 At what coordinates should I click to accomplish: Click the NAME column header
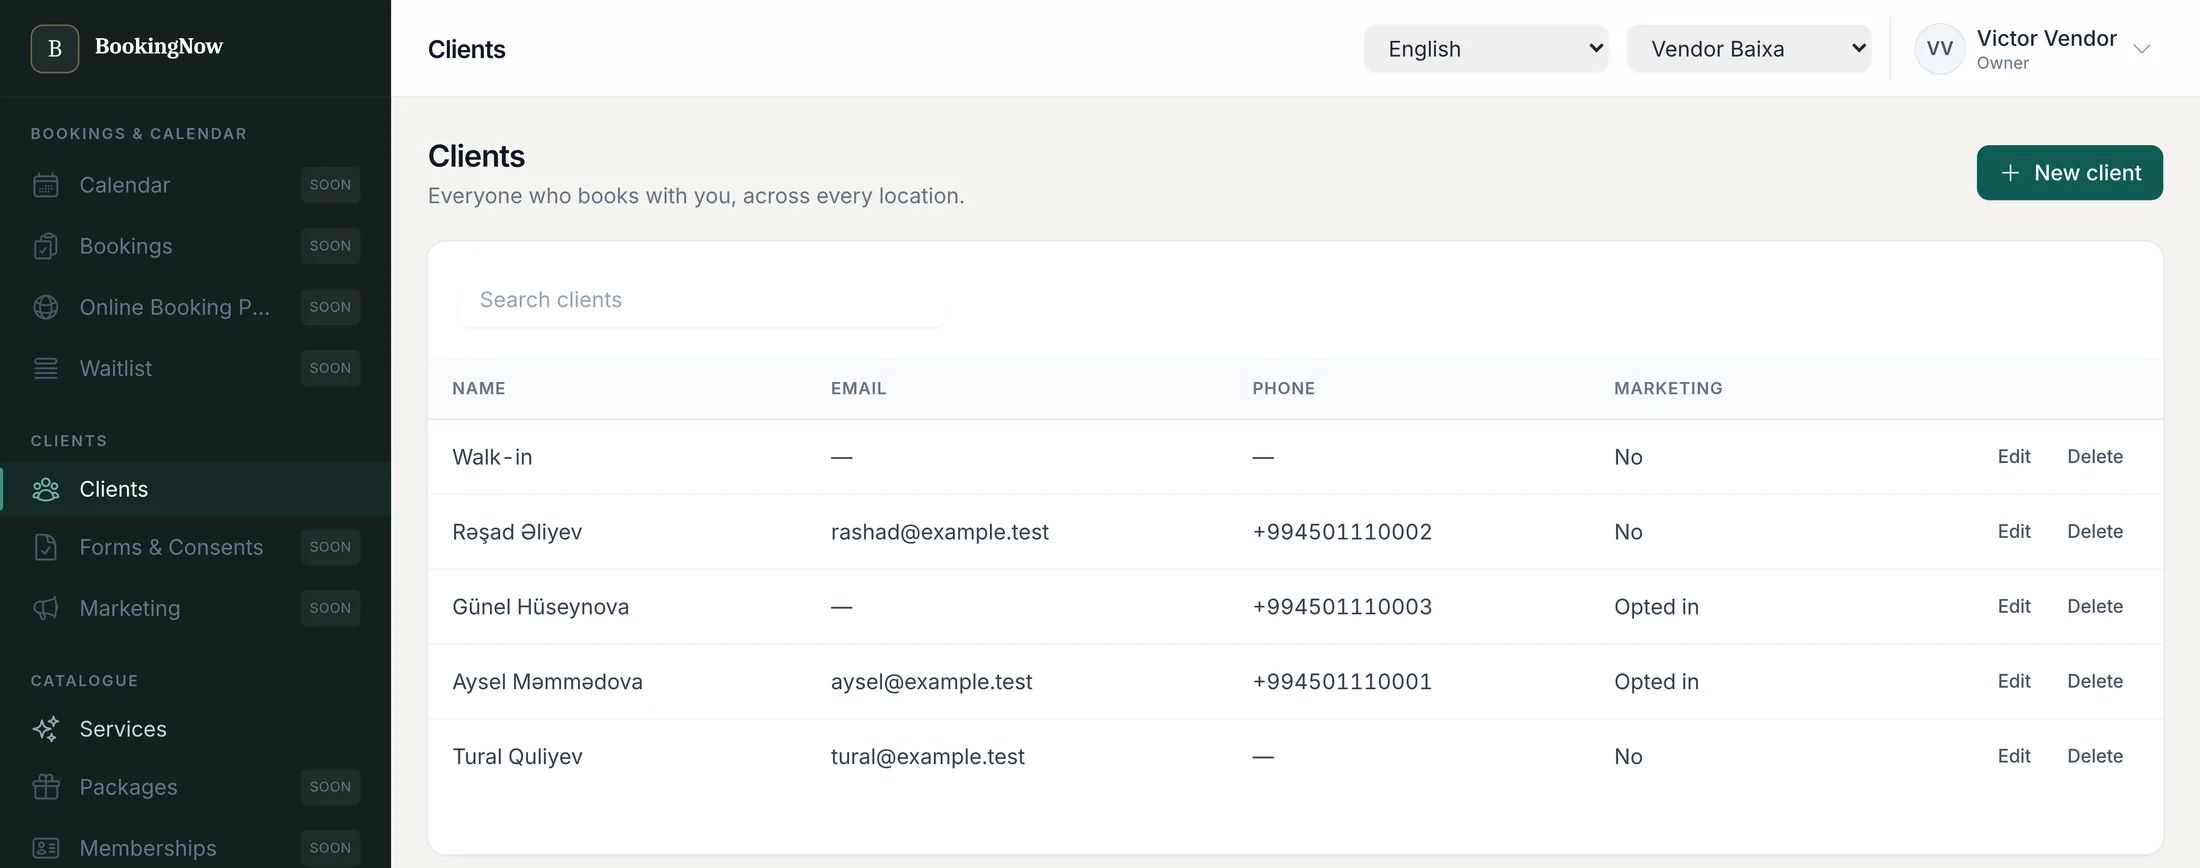(x=479, y=389)
